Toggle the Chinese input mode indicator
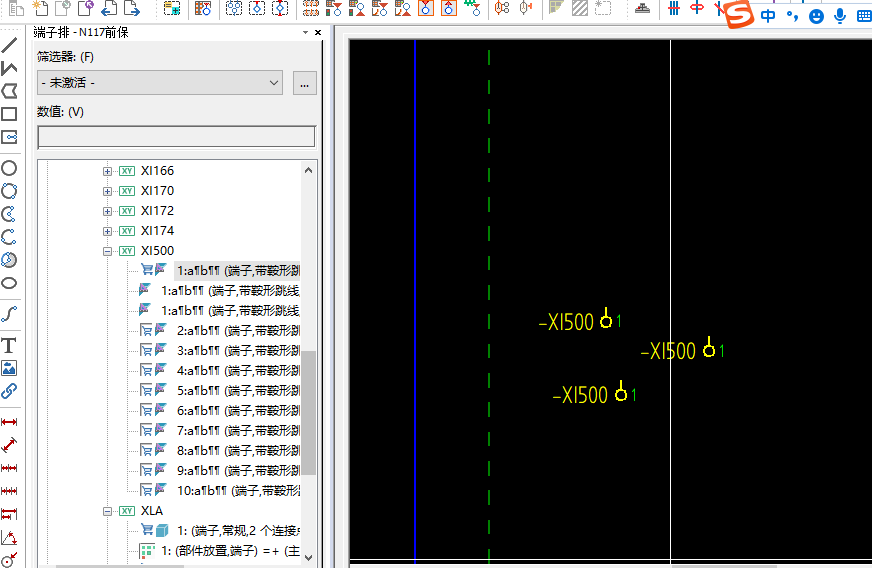The image size is (872, 568). coord(768,17)
